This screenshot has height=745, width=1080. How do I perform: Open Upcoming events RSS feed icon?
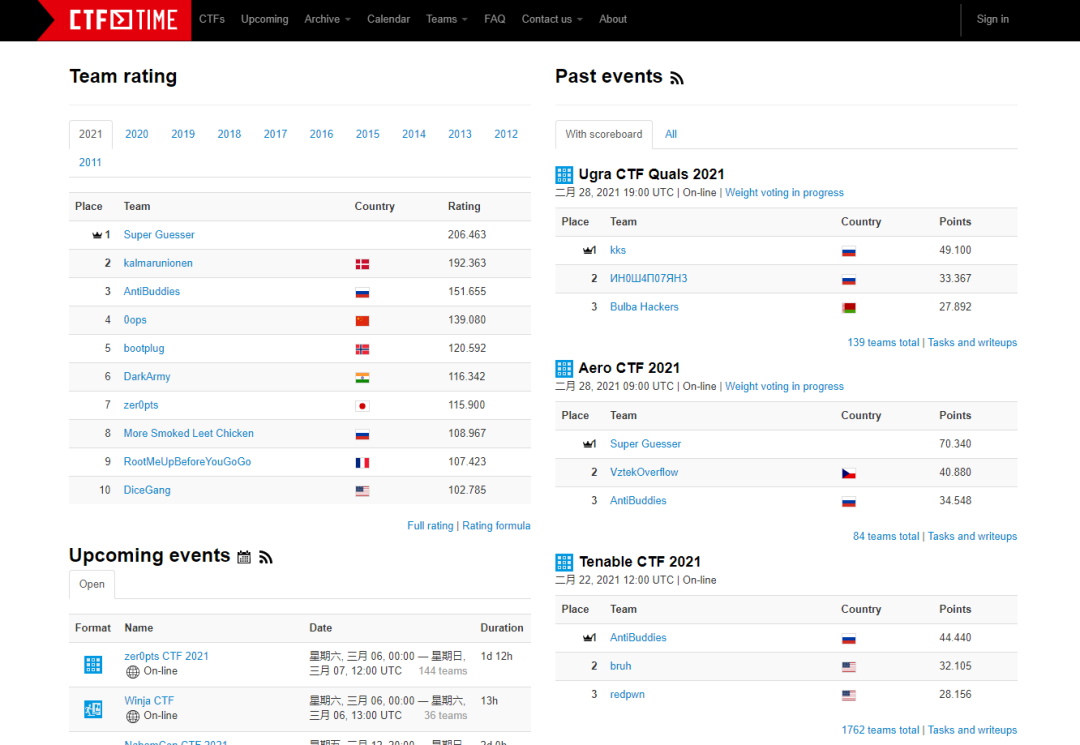[x=266, y=557]
